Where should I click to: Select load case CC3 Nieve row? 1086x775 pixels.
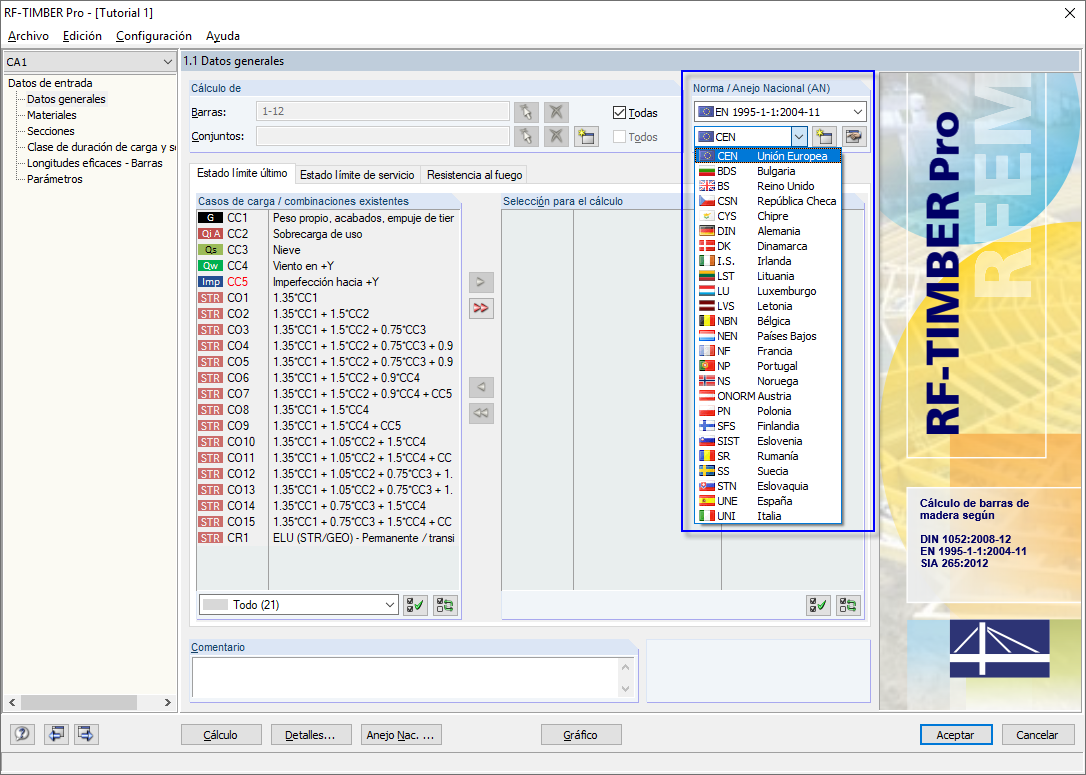[x=328, y=250]
